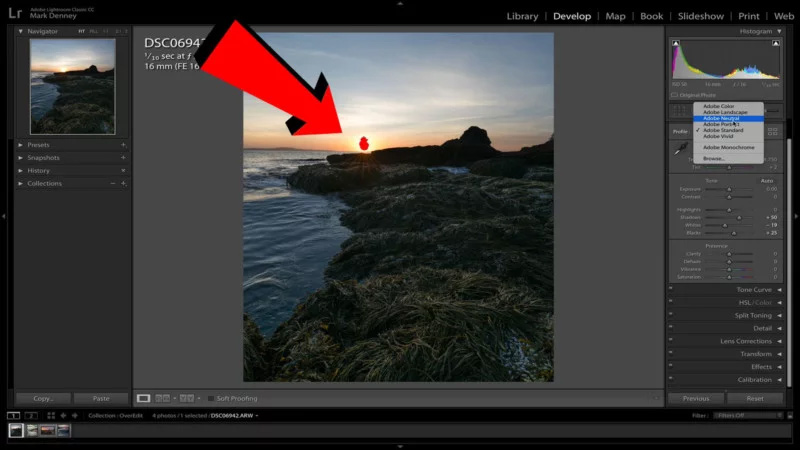The width and height of the screenshot is (800, 450).
Task: Add a new collection with plus icon
Action: tap(123, 184)
